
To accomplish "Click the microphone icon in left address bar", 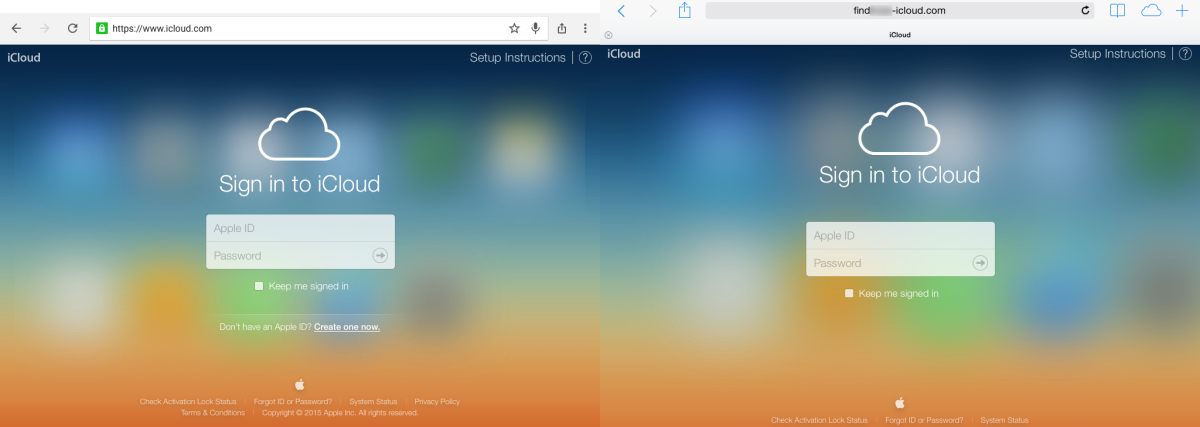I will [536, 28].
